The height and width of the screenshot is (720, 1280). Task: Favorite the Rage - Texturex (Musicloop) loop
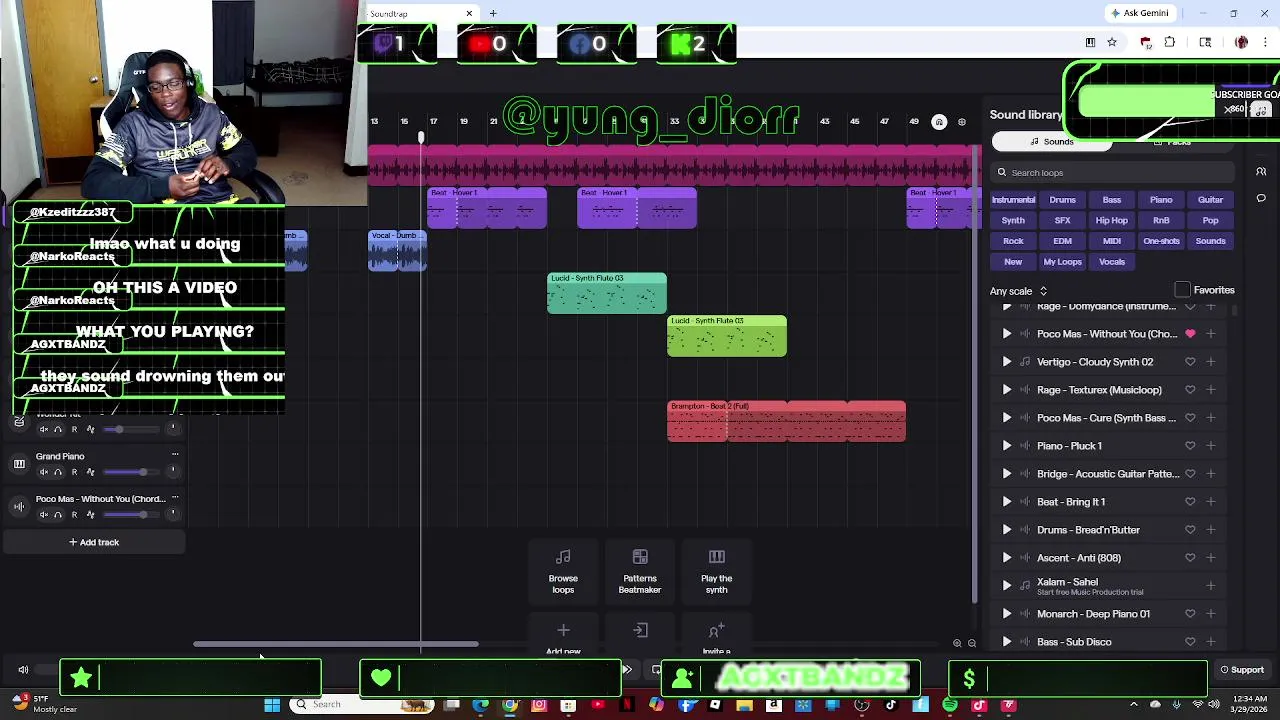tap(1190, 390)
